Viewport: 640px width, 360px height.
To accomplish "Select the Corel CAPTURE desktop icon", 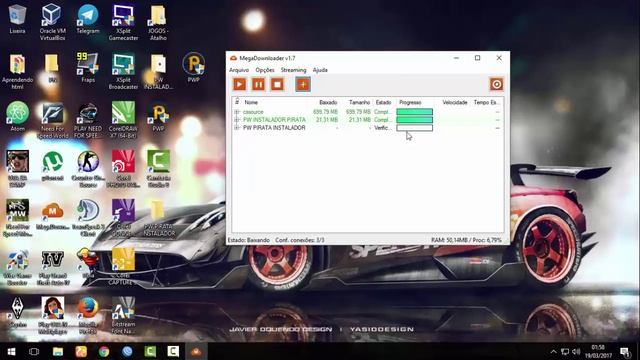I will tap(123, 267).
